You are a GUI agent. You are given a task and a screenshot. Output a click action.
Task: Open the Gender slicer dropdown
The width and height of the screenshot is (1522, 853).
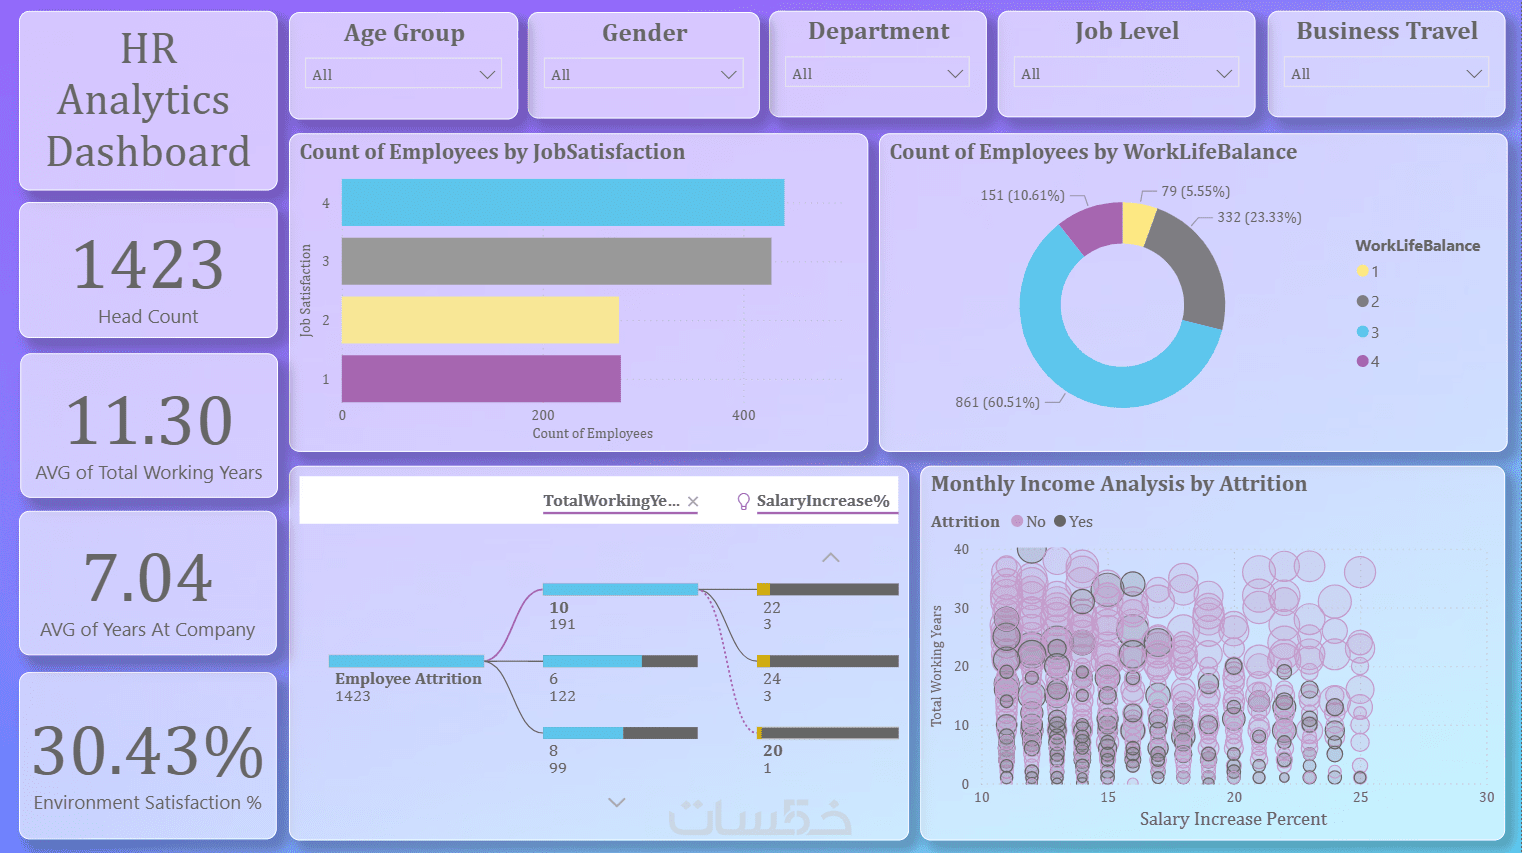coord(644,74)
